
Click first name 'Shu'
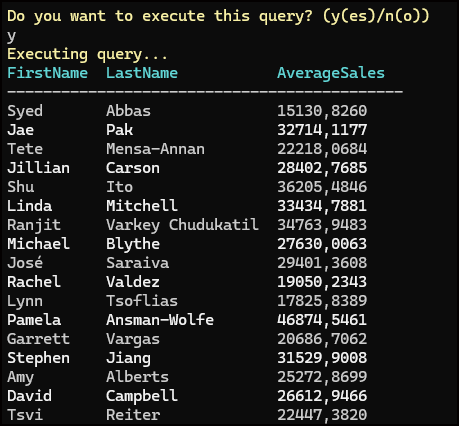(21, 187)
